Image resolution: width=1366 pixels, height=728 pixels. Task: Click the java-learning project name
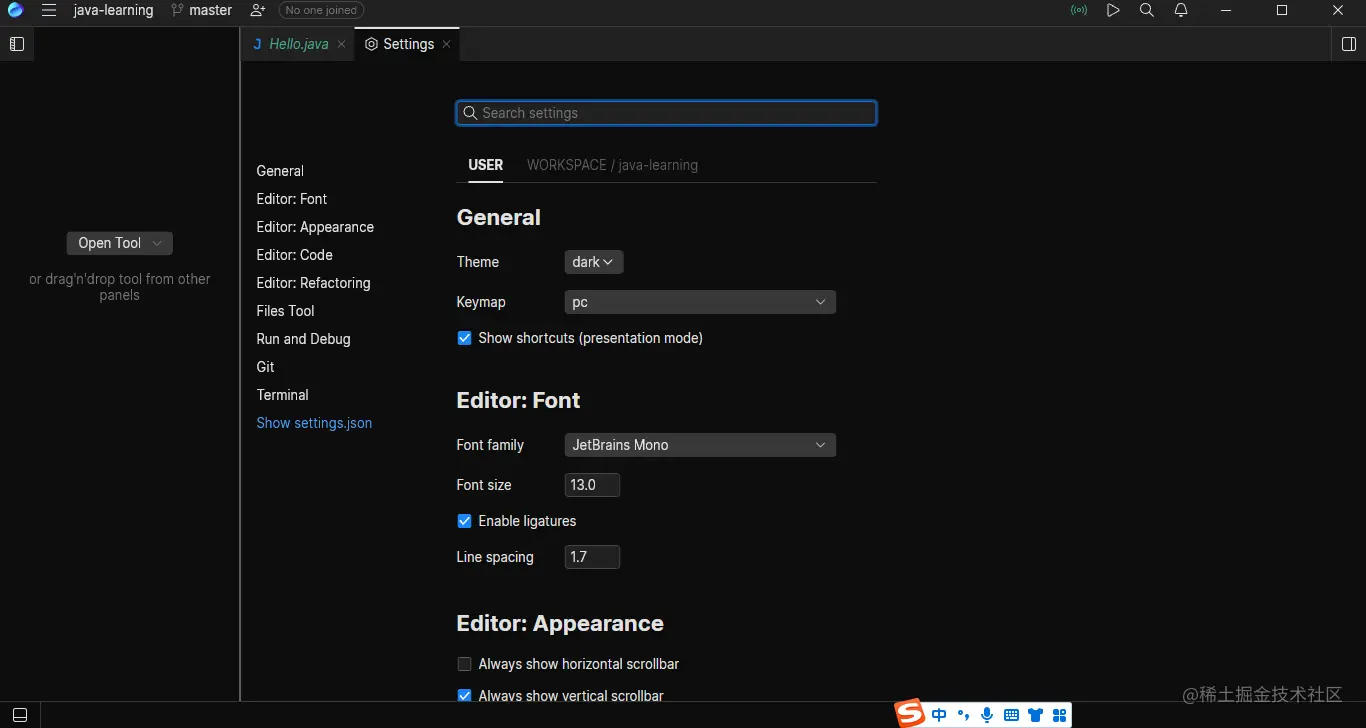tap(113, 10)
